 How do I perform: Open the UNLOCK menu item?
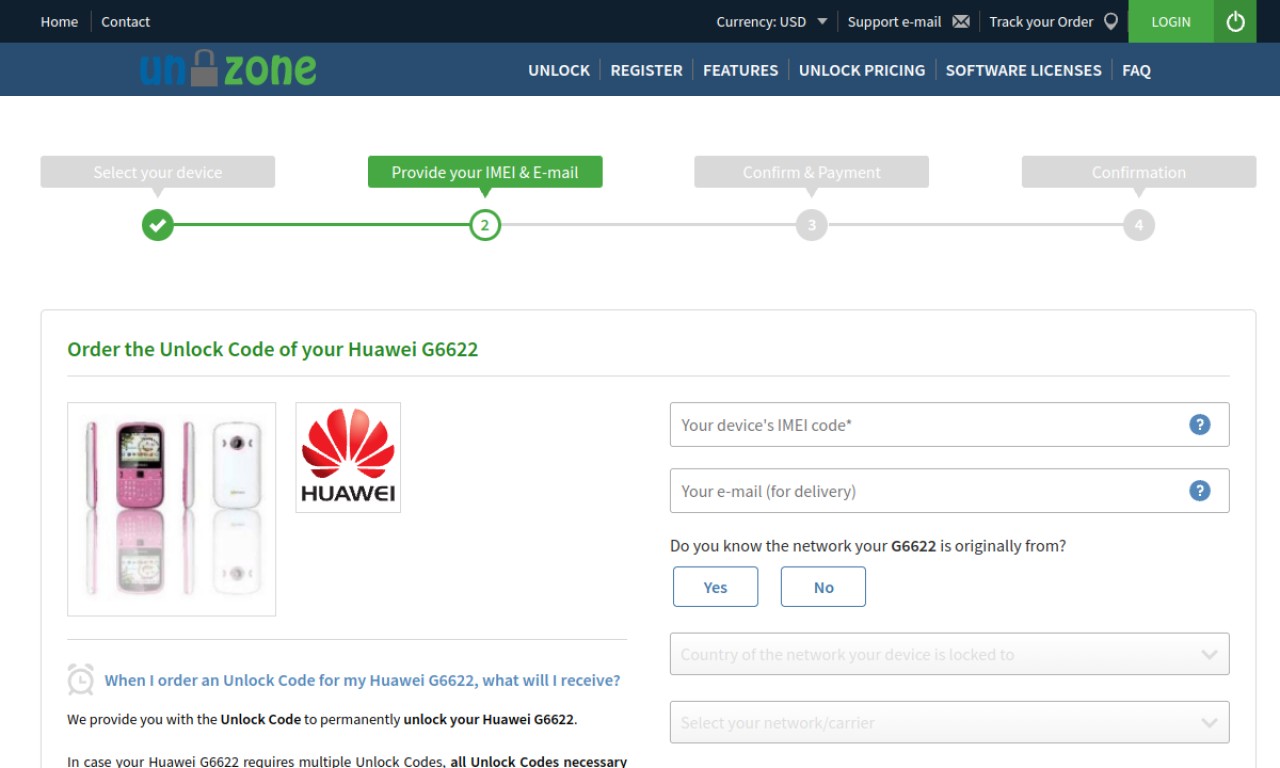pyautogui.click(x=559, y=70)
